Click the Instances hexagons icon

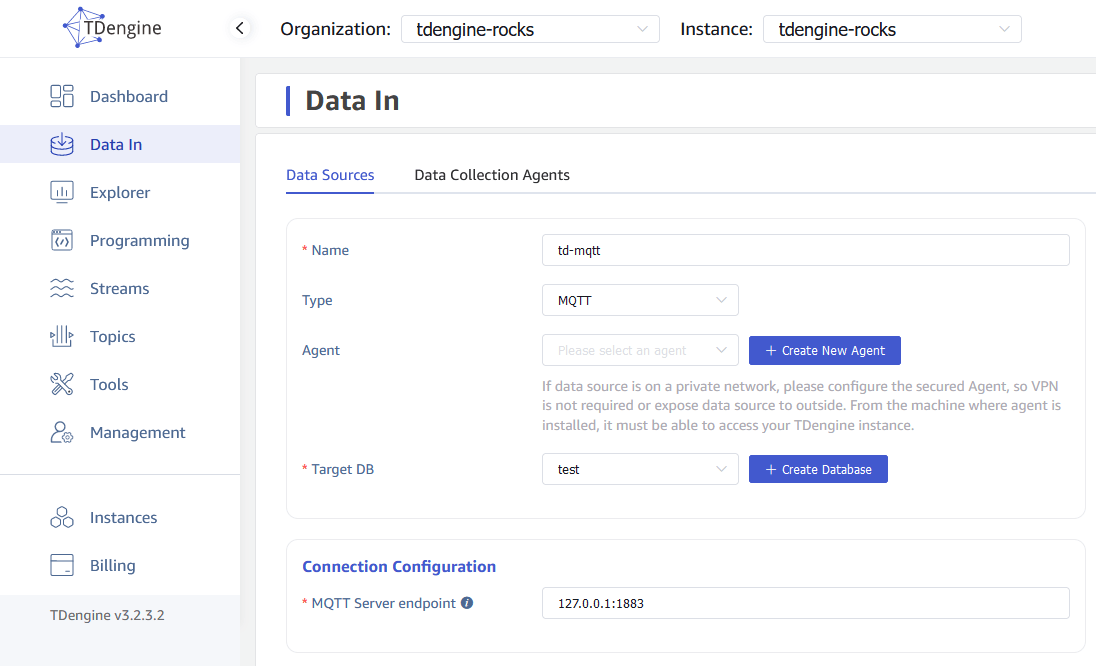tap(62, 517)
